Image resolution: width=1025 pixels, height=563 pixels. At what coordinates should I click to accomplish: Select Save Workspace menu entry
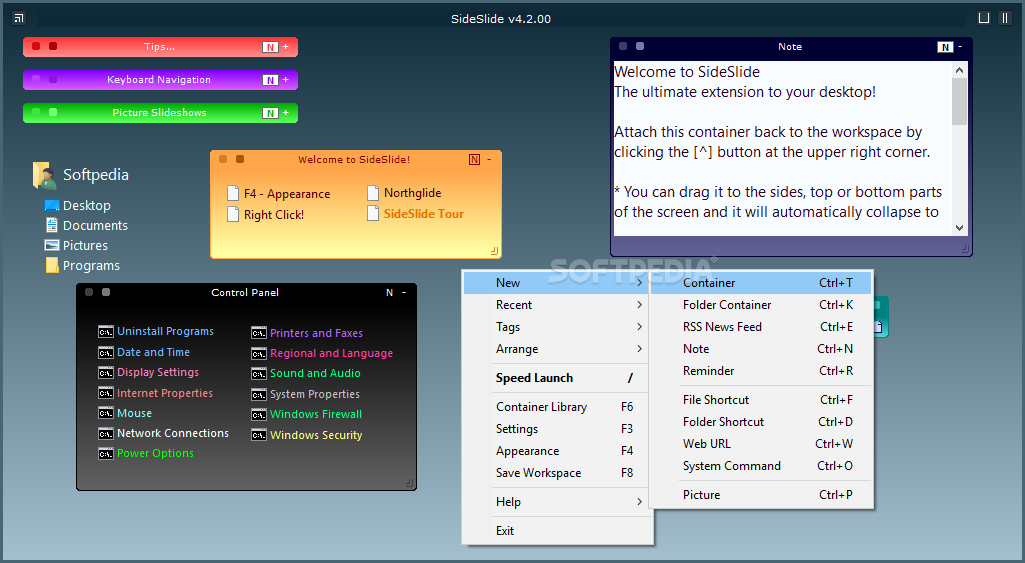click(556, 473)
